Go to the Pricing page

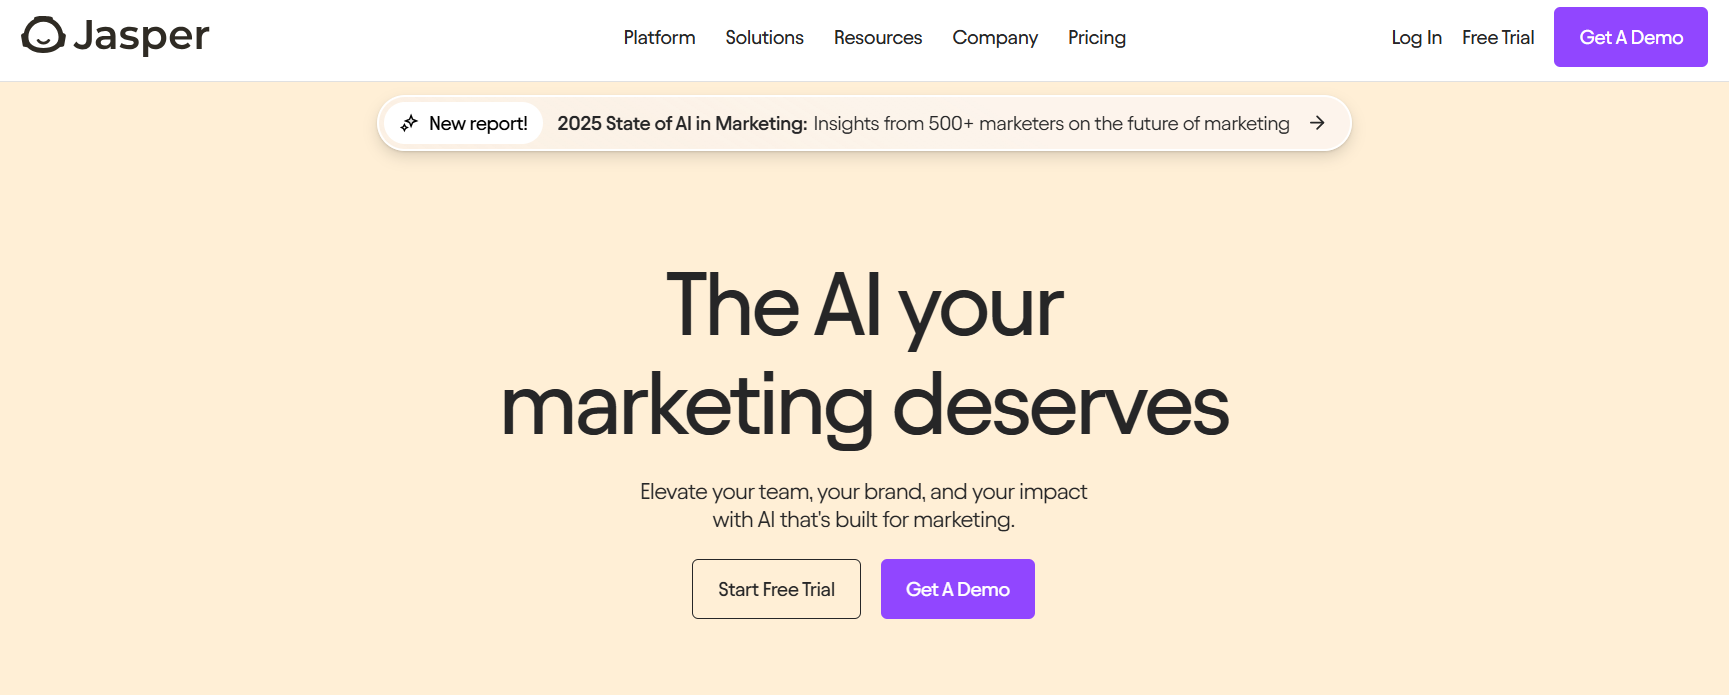click(1097, 38)
